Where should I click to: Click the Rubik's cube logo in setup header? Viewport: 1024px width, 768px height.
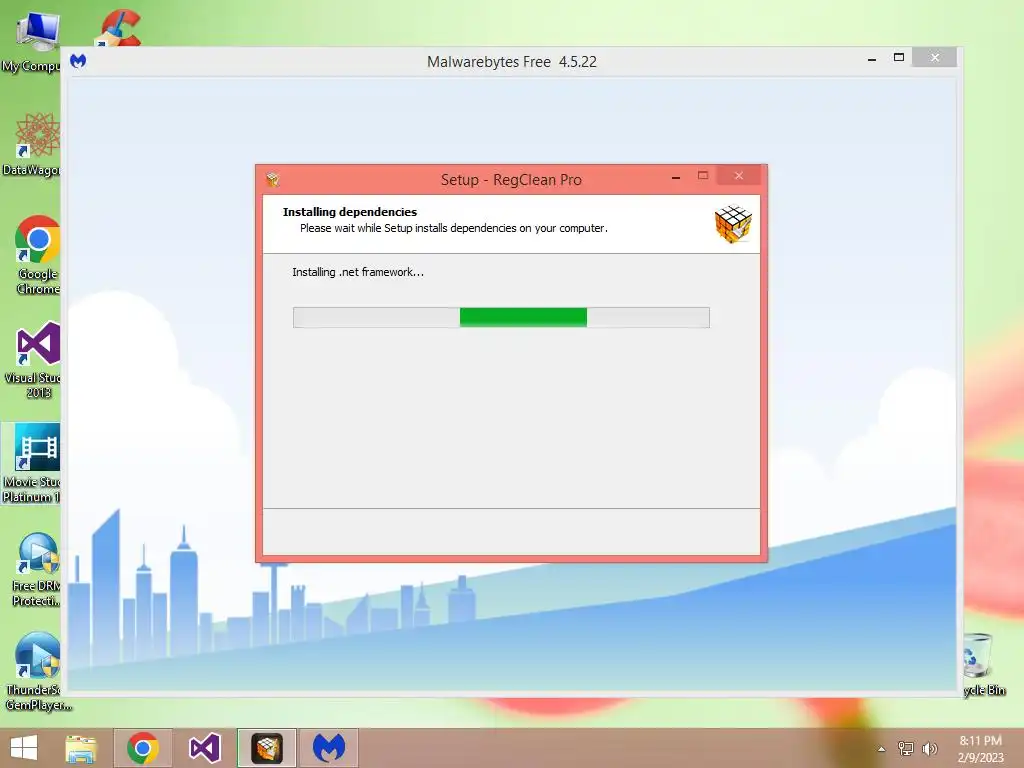733,224
